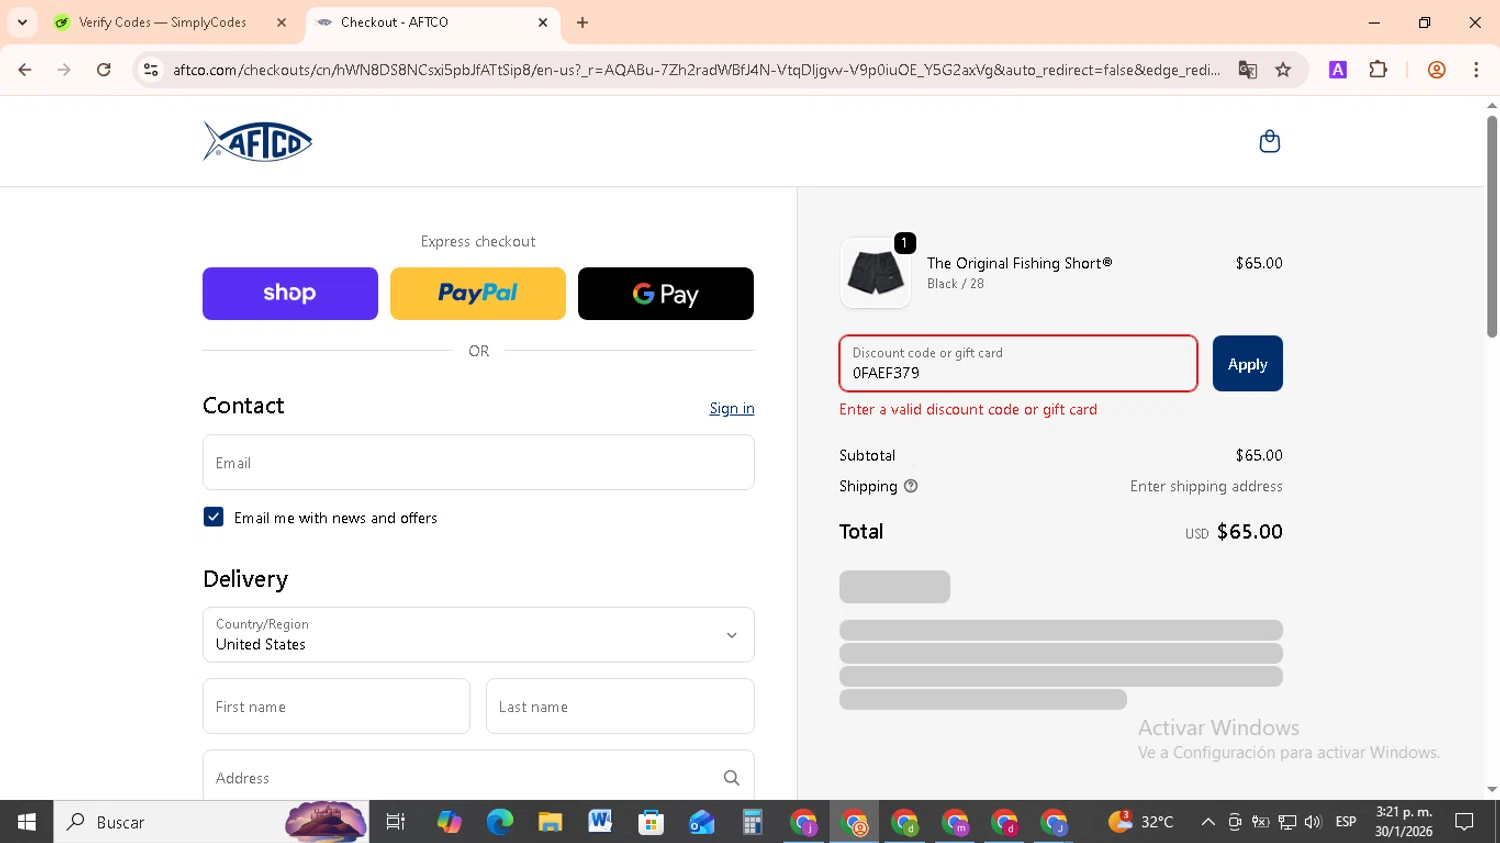
Task: Click the translate page icon
Action: point(1247,70)
